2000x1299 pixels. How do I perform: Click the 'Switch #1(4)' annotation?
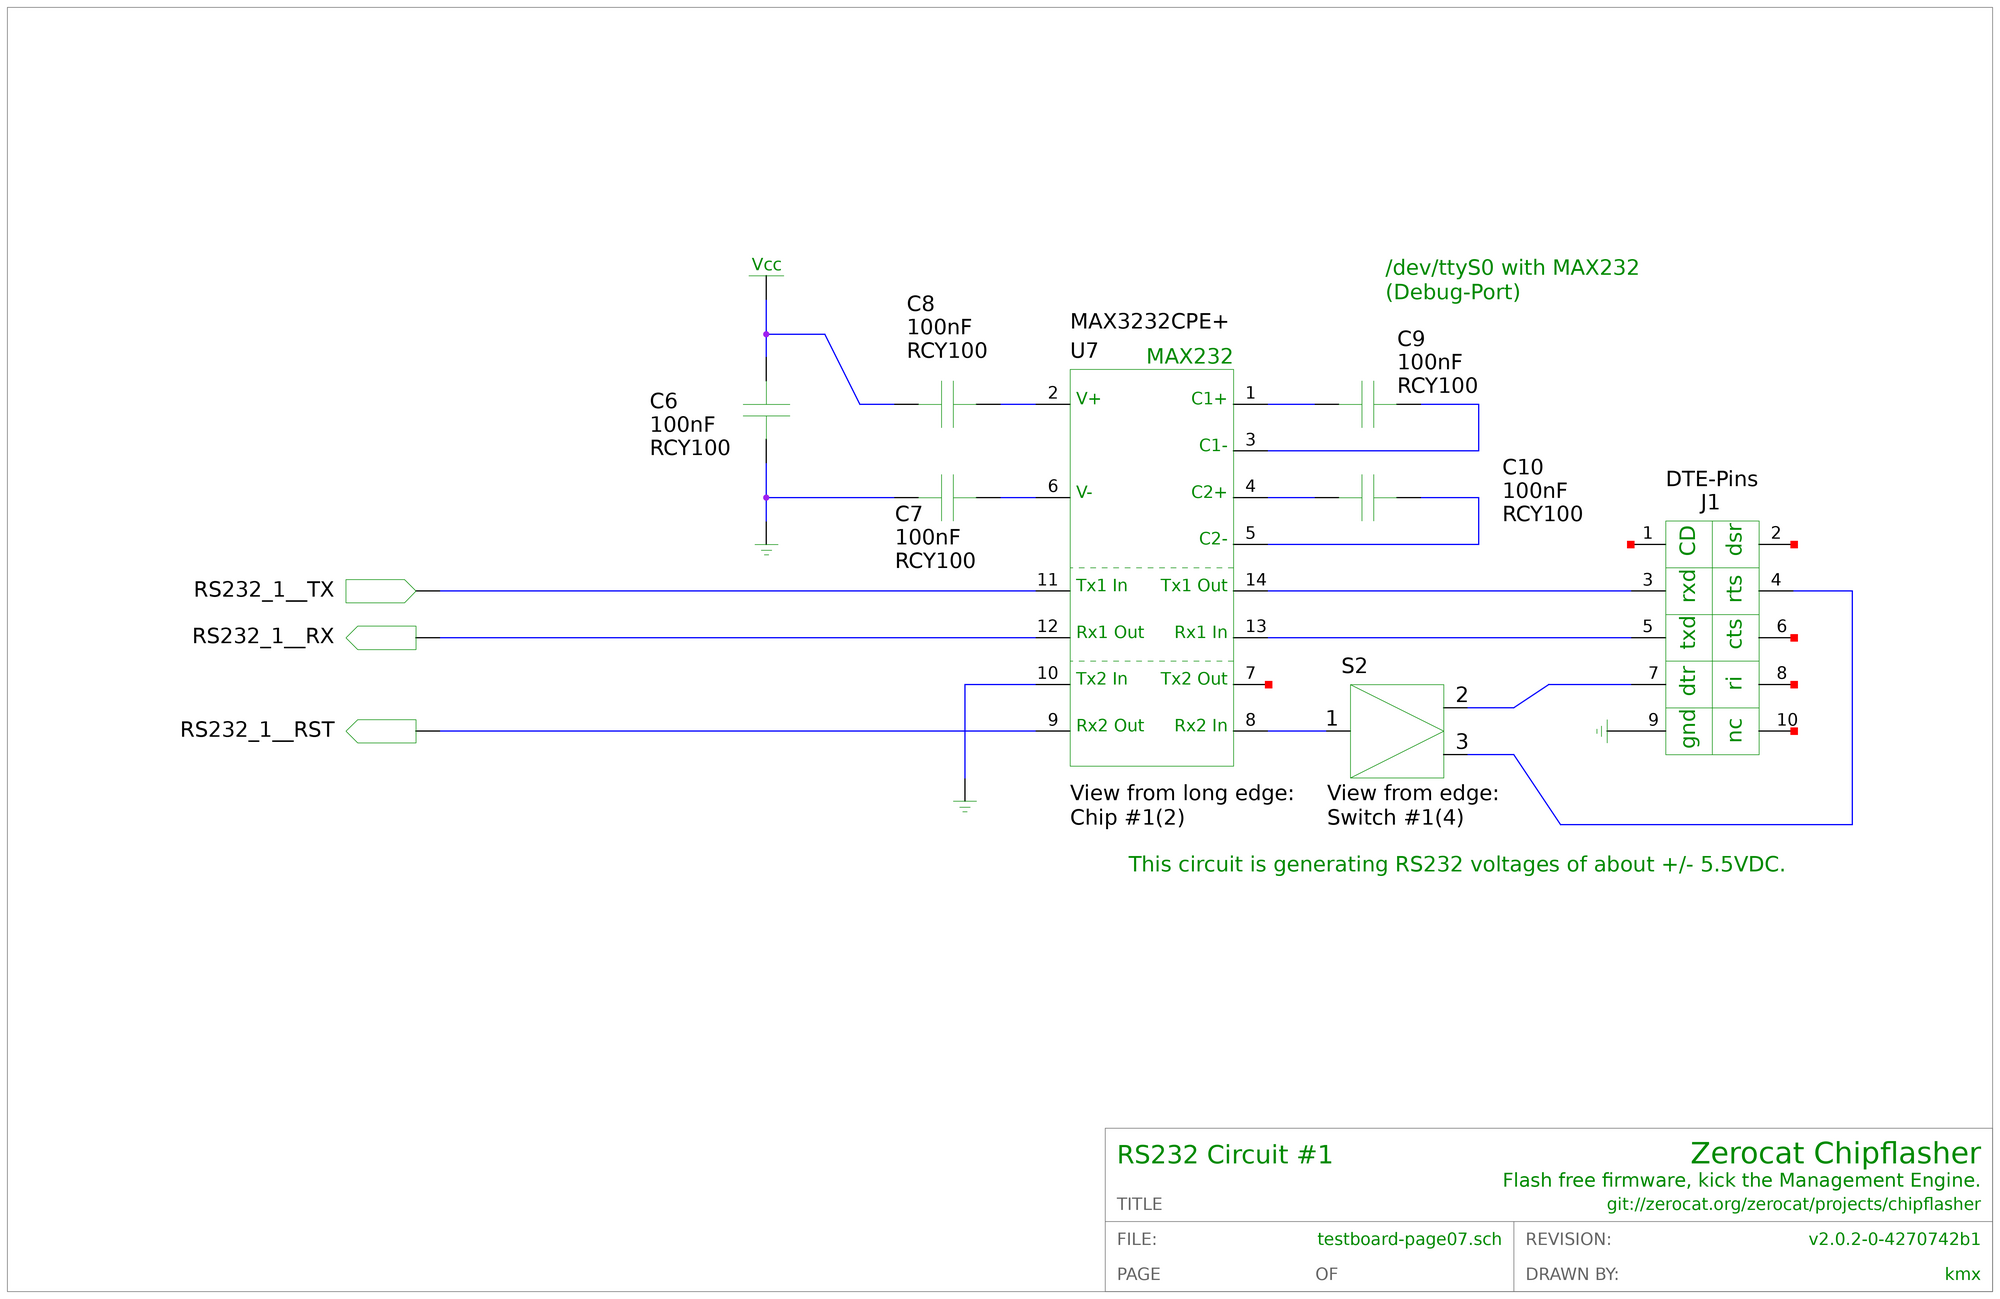1395,818
